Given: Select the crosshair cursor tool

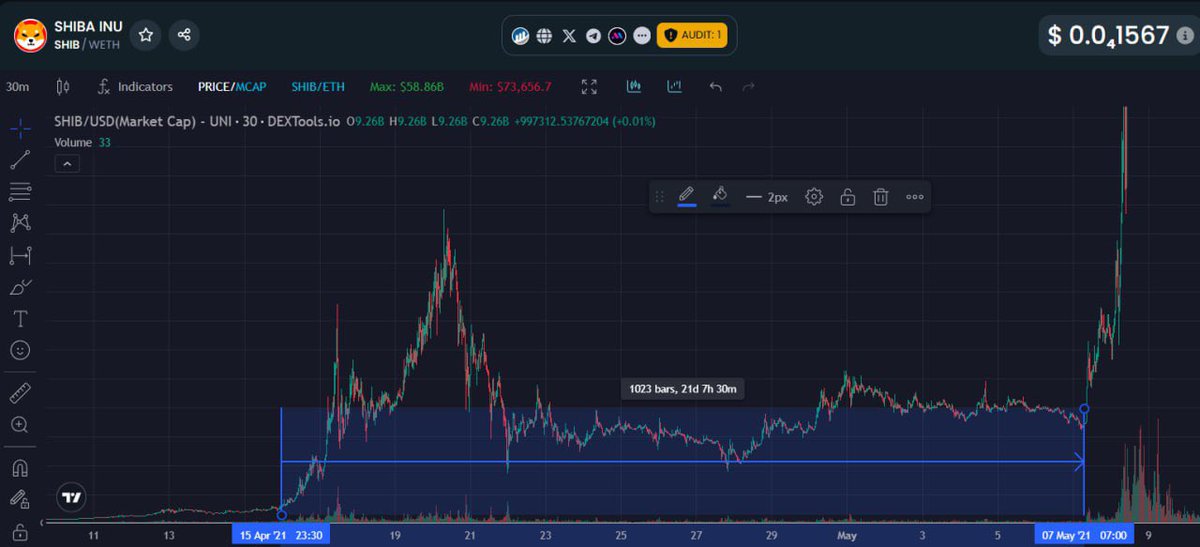Looking at the screenshot, I should [x=20, y=128].
